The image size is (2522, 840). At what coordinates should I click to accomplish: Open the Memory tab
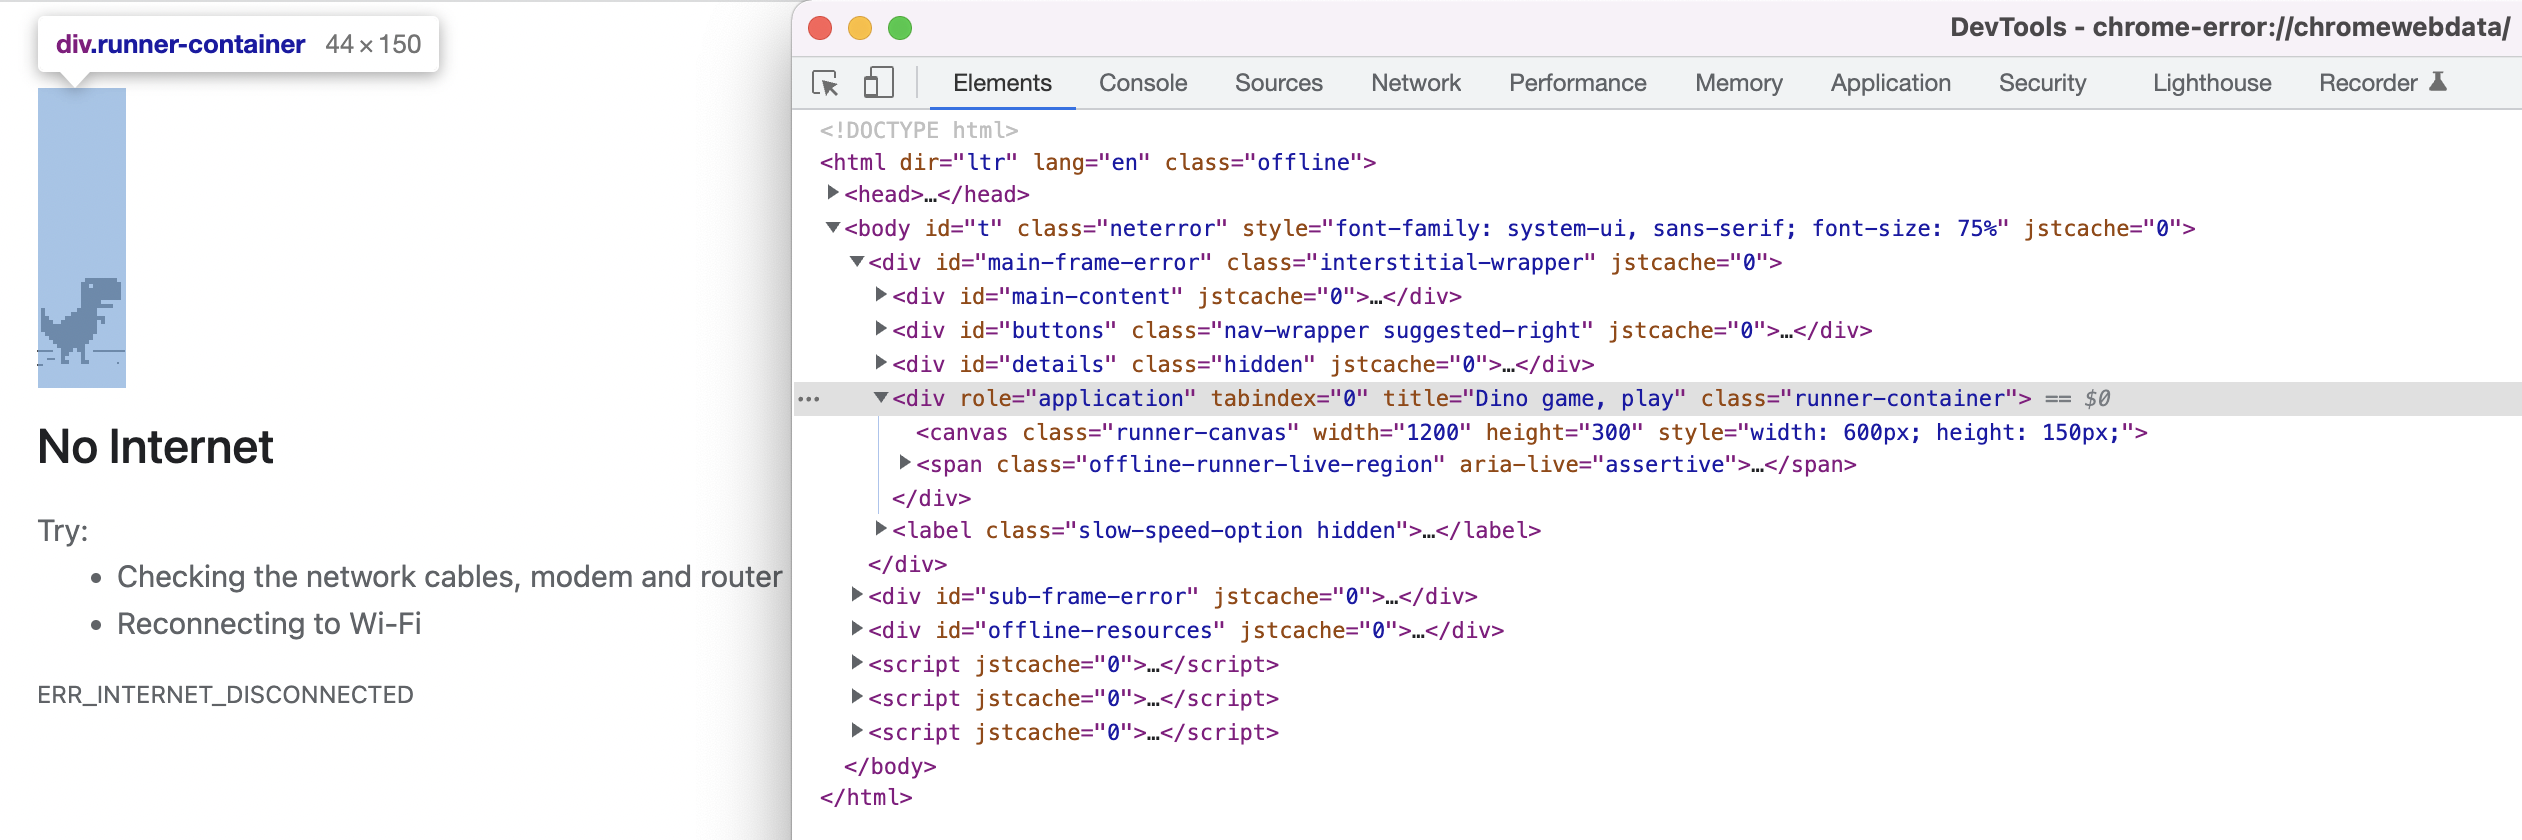pyautogui.click(x=1738, y=83)
